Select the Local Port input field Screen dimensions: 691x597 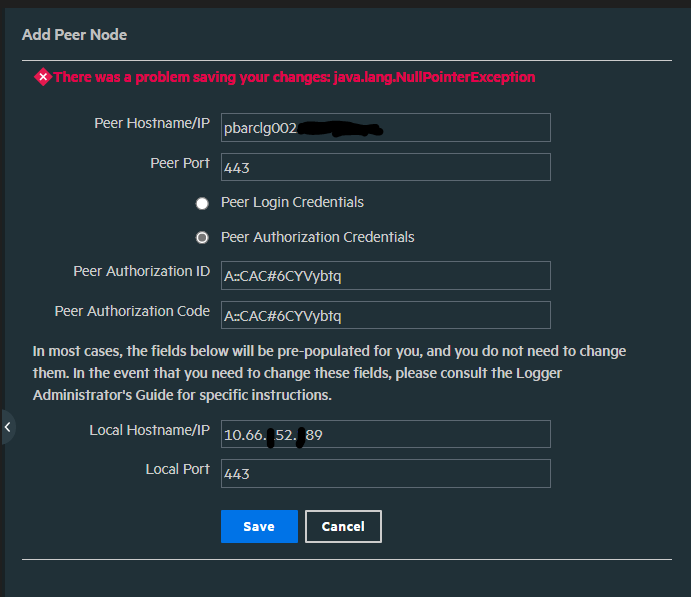click(x=385, y=473)
